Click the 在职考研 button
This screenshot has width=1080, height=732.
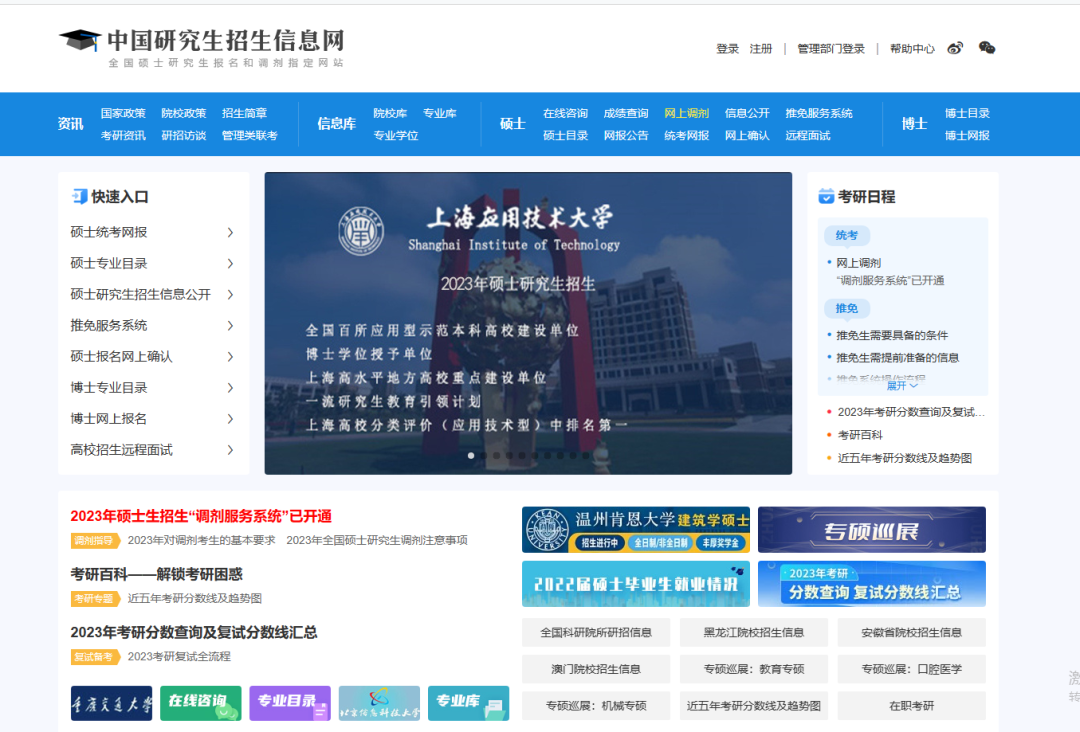tap(911, 705)
